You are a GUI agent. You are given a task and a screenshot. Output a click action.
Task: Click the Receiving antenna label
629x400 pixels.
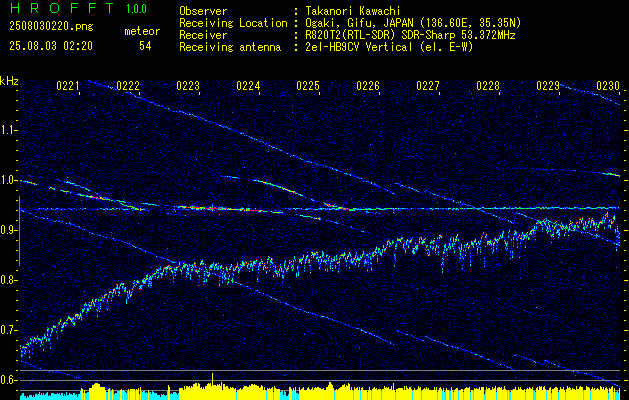pyautogui.click(x=230, y=47)
